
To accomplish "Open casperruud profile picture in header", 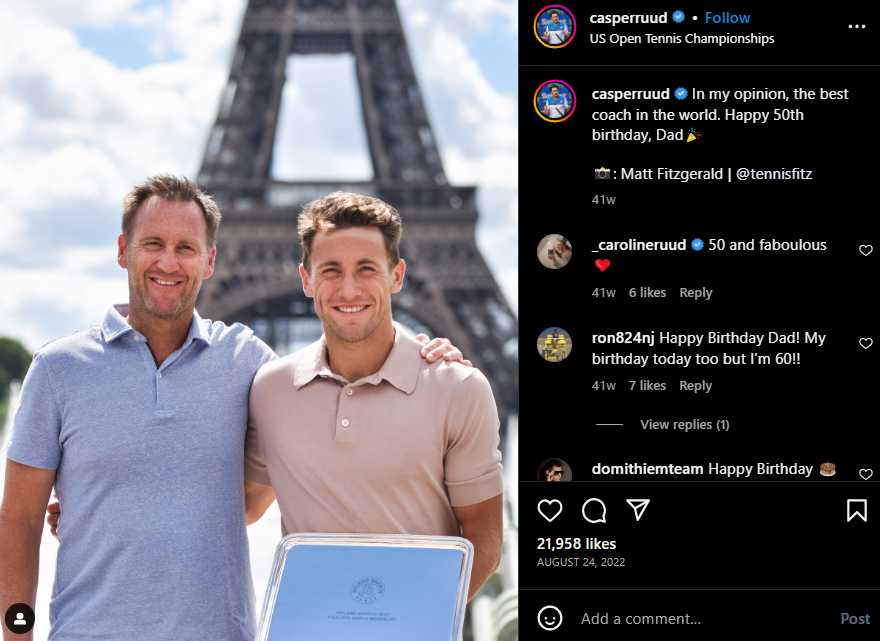I will coord(554,26).
